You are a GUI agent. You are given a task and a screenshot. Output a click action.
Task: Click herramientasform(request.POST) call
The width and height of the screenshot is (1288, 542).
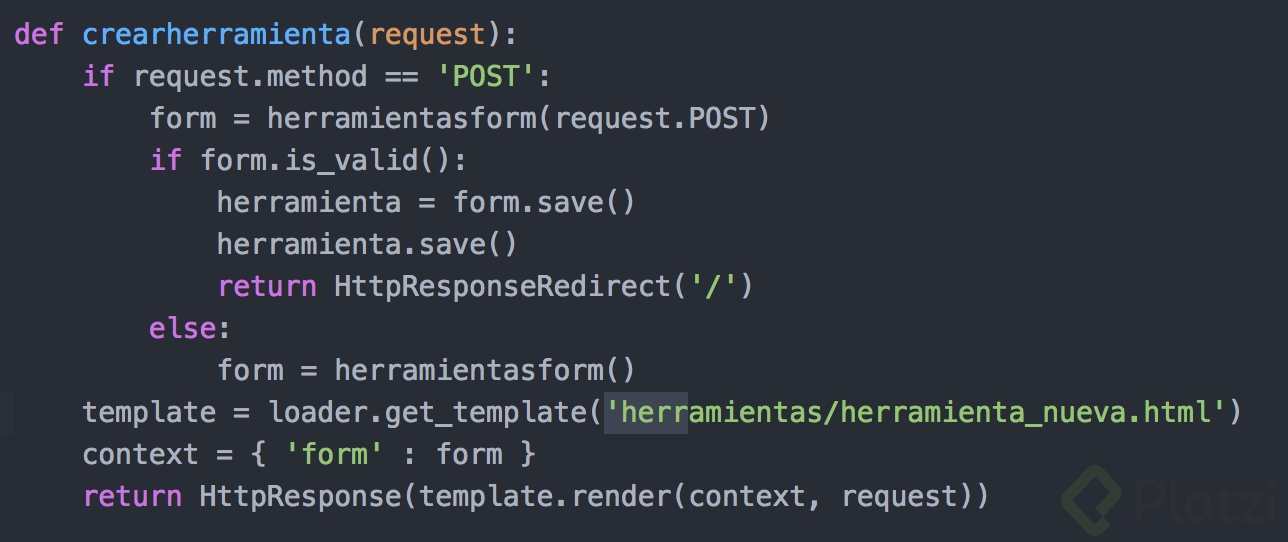point(518,118)
